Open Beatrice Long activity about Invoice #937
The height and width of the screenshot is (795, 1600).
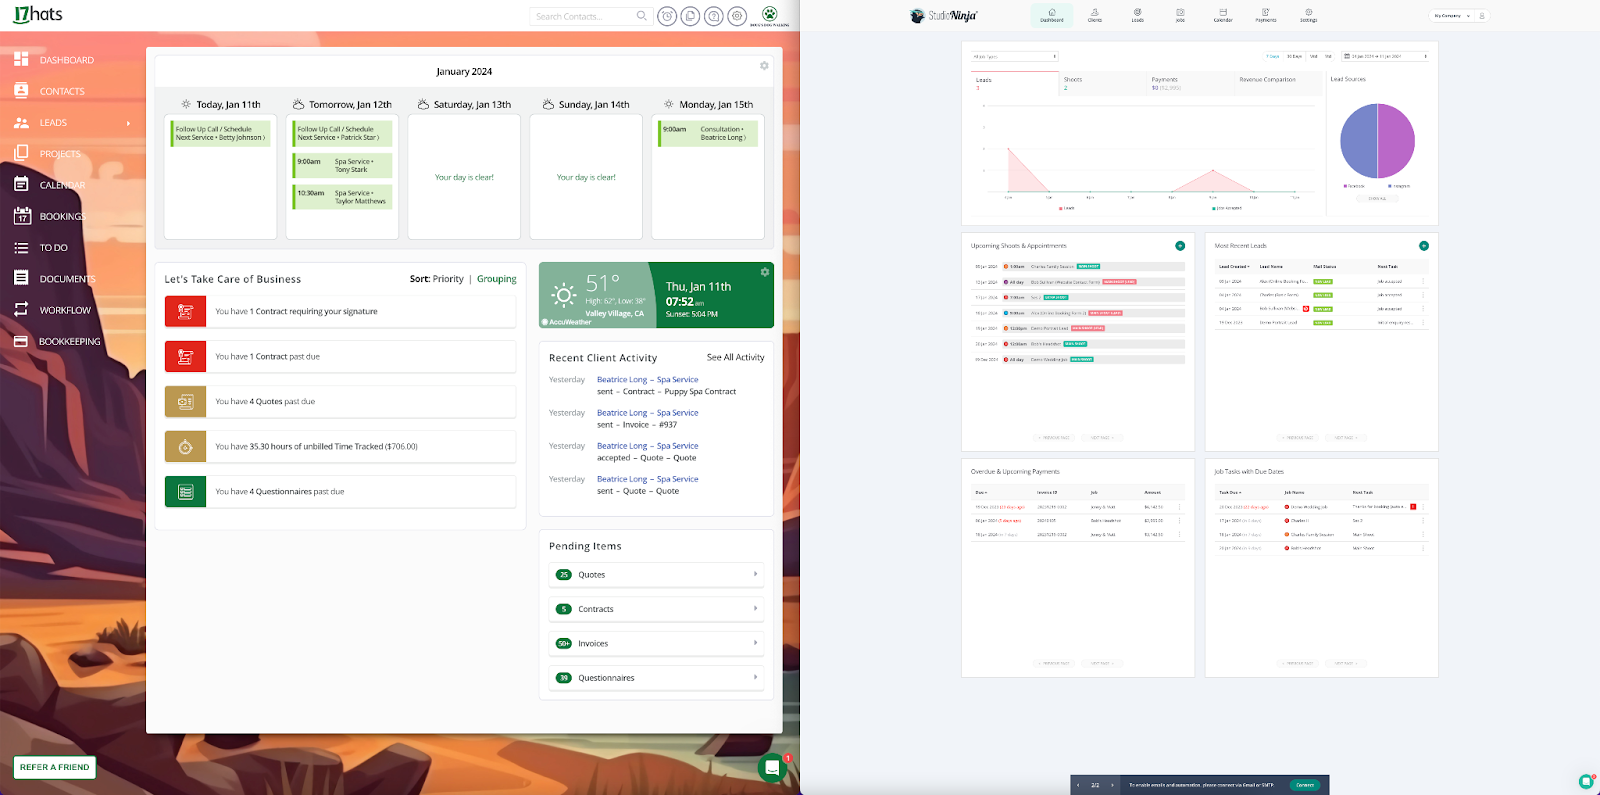(648, 413)
